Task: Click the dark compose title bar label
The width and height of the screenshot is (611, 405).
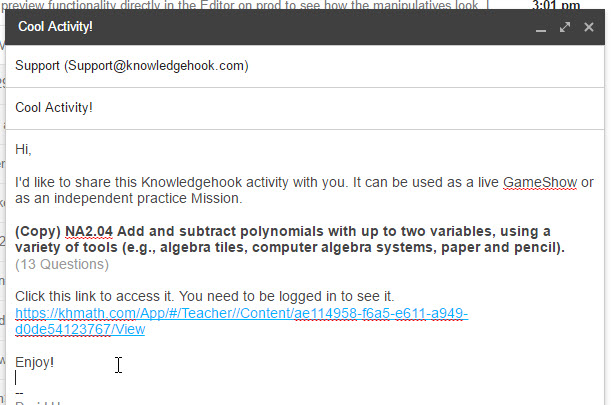Action: point(55,27)
